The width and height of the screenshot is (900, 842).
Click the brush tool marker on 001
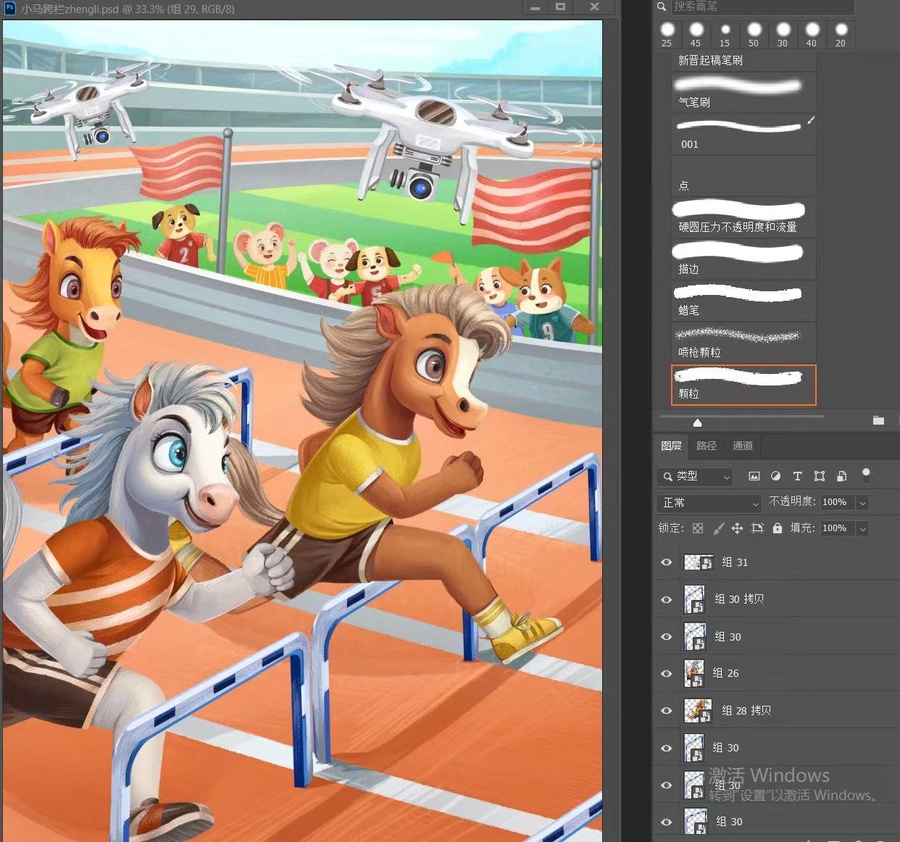pyautogui.click(x=810, y=121)
